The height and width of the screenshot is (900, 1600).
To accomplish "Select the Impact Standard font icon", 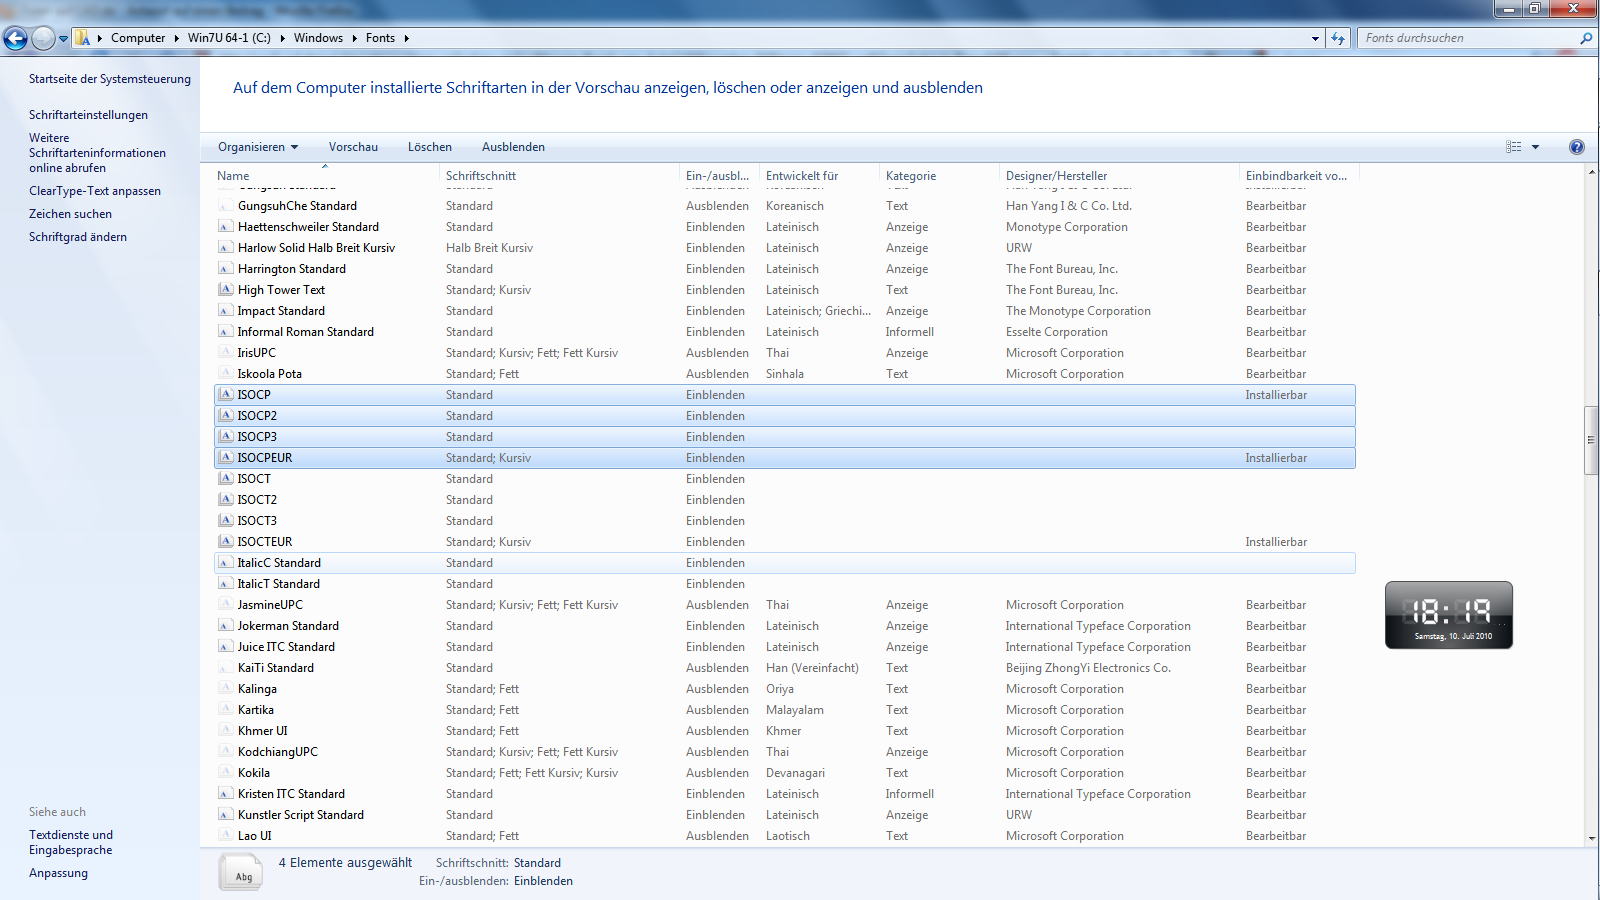I will (x=226, y=310).
